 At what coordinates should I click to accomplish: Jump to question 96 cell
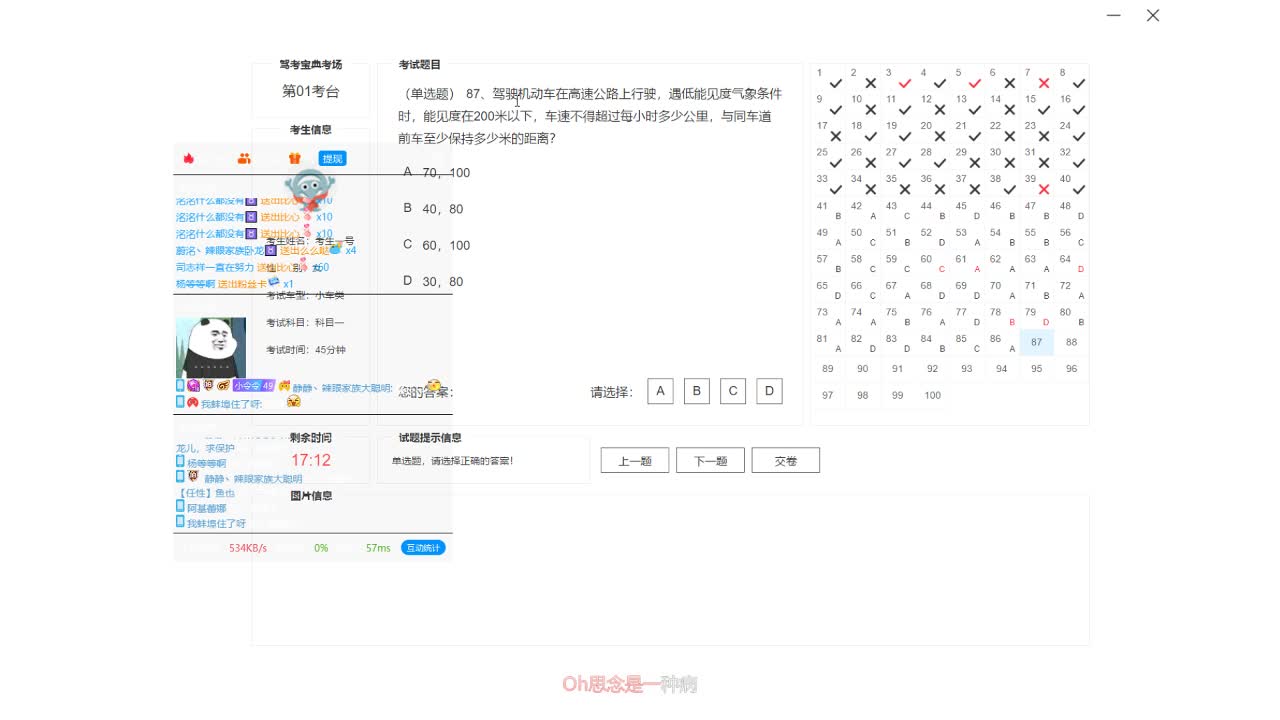pos(1071,369)
